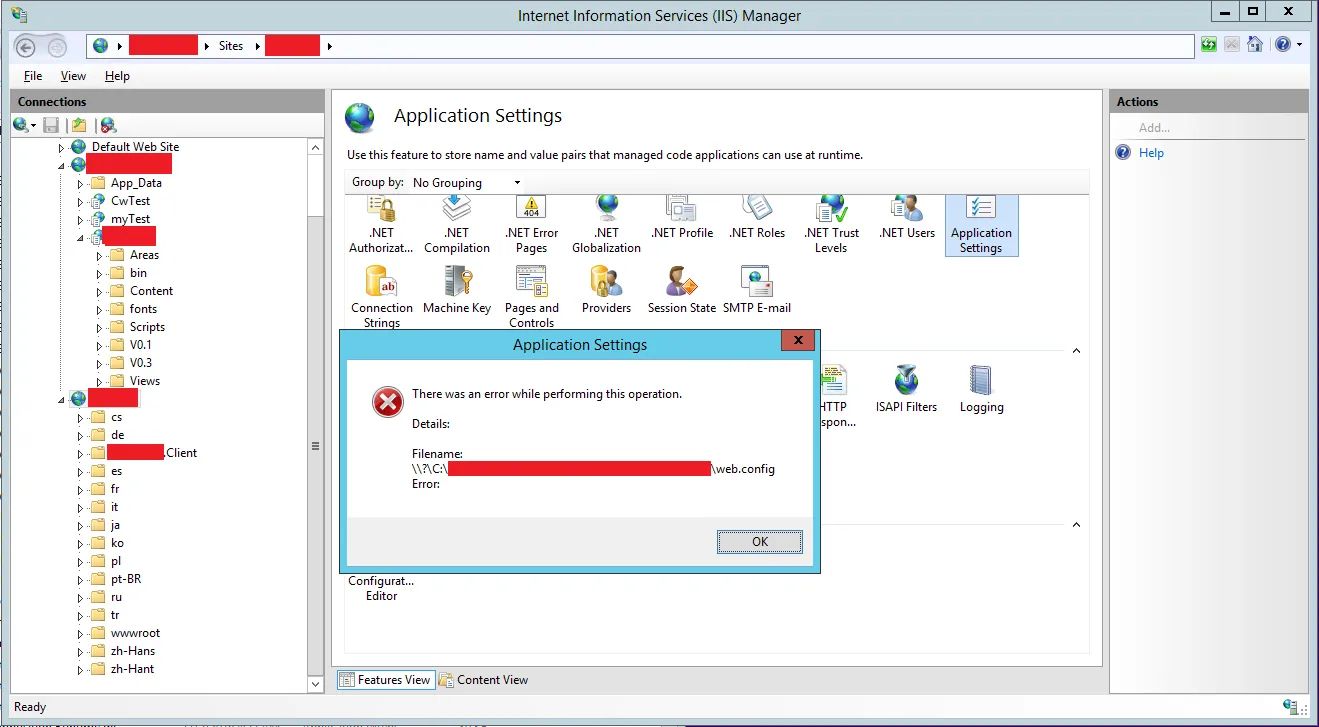Viewport: 1319px width, 727px height.
Task: Click the green Refresh Page icon
Action: [x=1210, y=45]
